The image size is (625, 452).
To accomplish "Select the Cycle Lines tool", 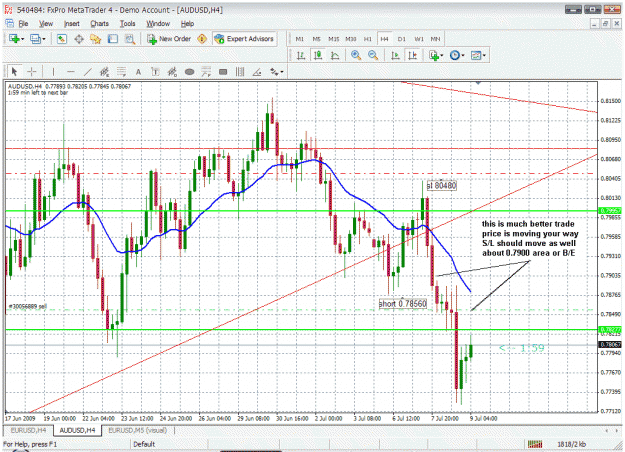I will point(240,72).
